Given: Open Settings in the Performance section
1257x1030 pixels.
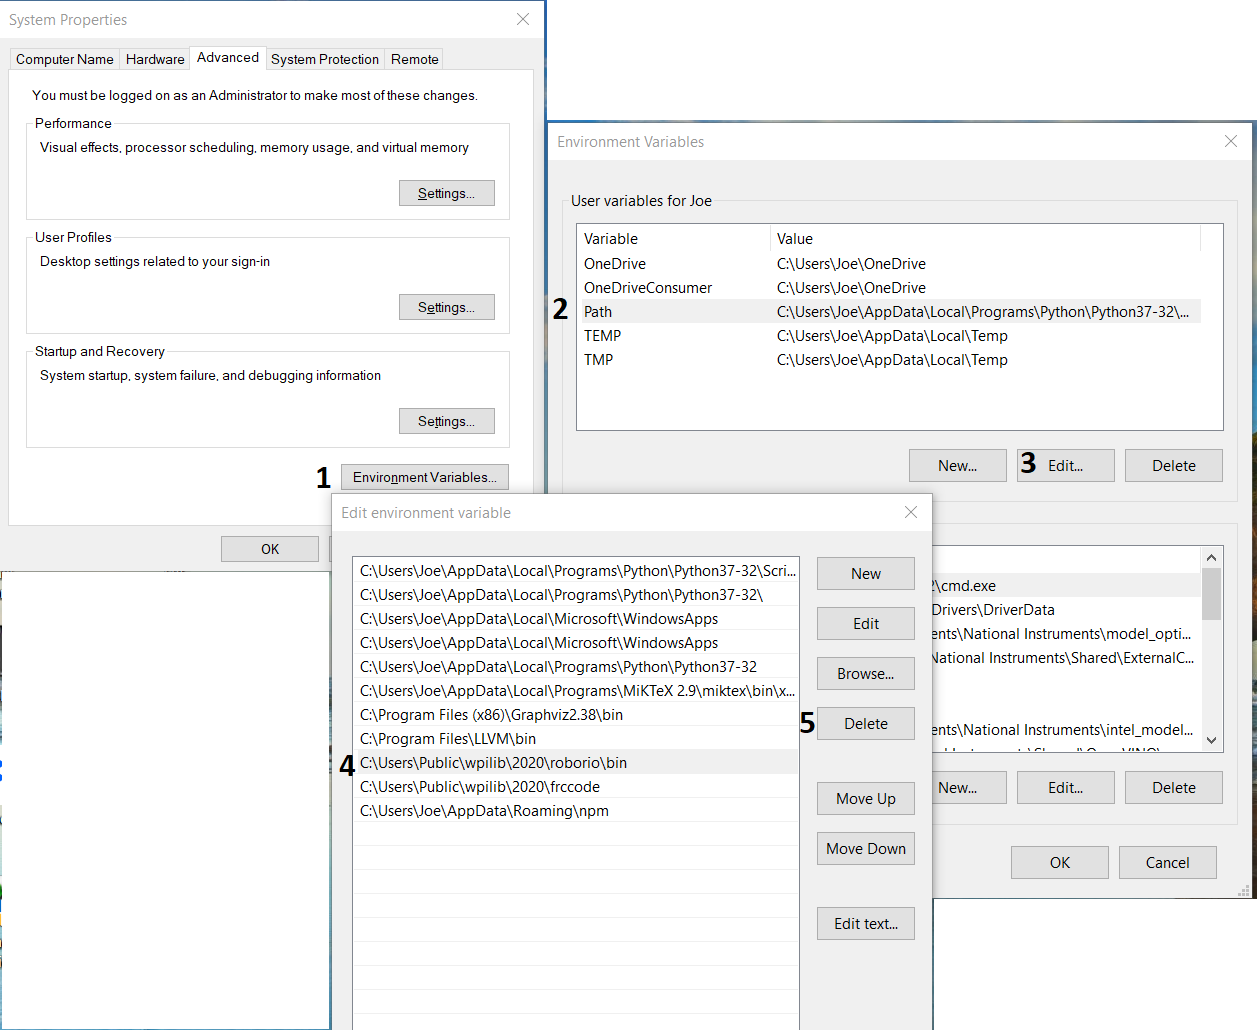Looking at the screenshot, I should click(446, 193).
